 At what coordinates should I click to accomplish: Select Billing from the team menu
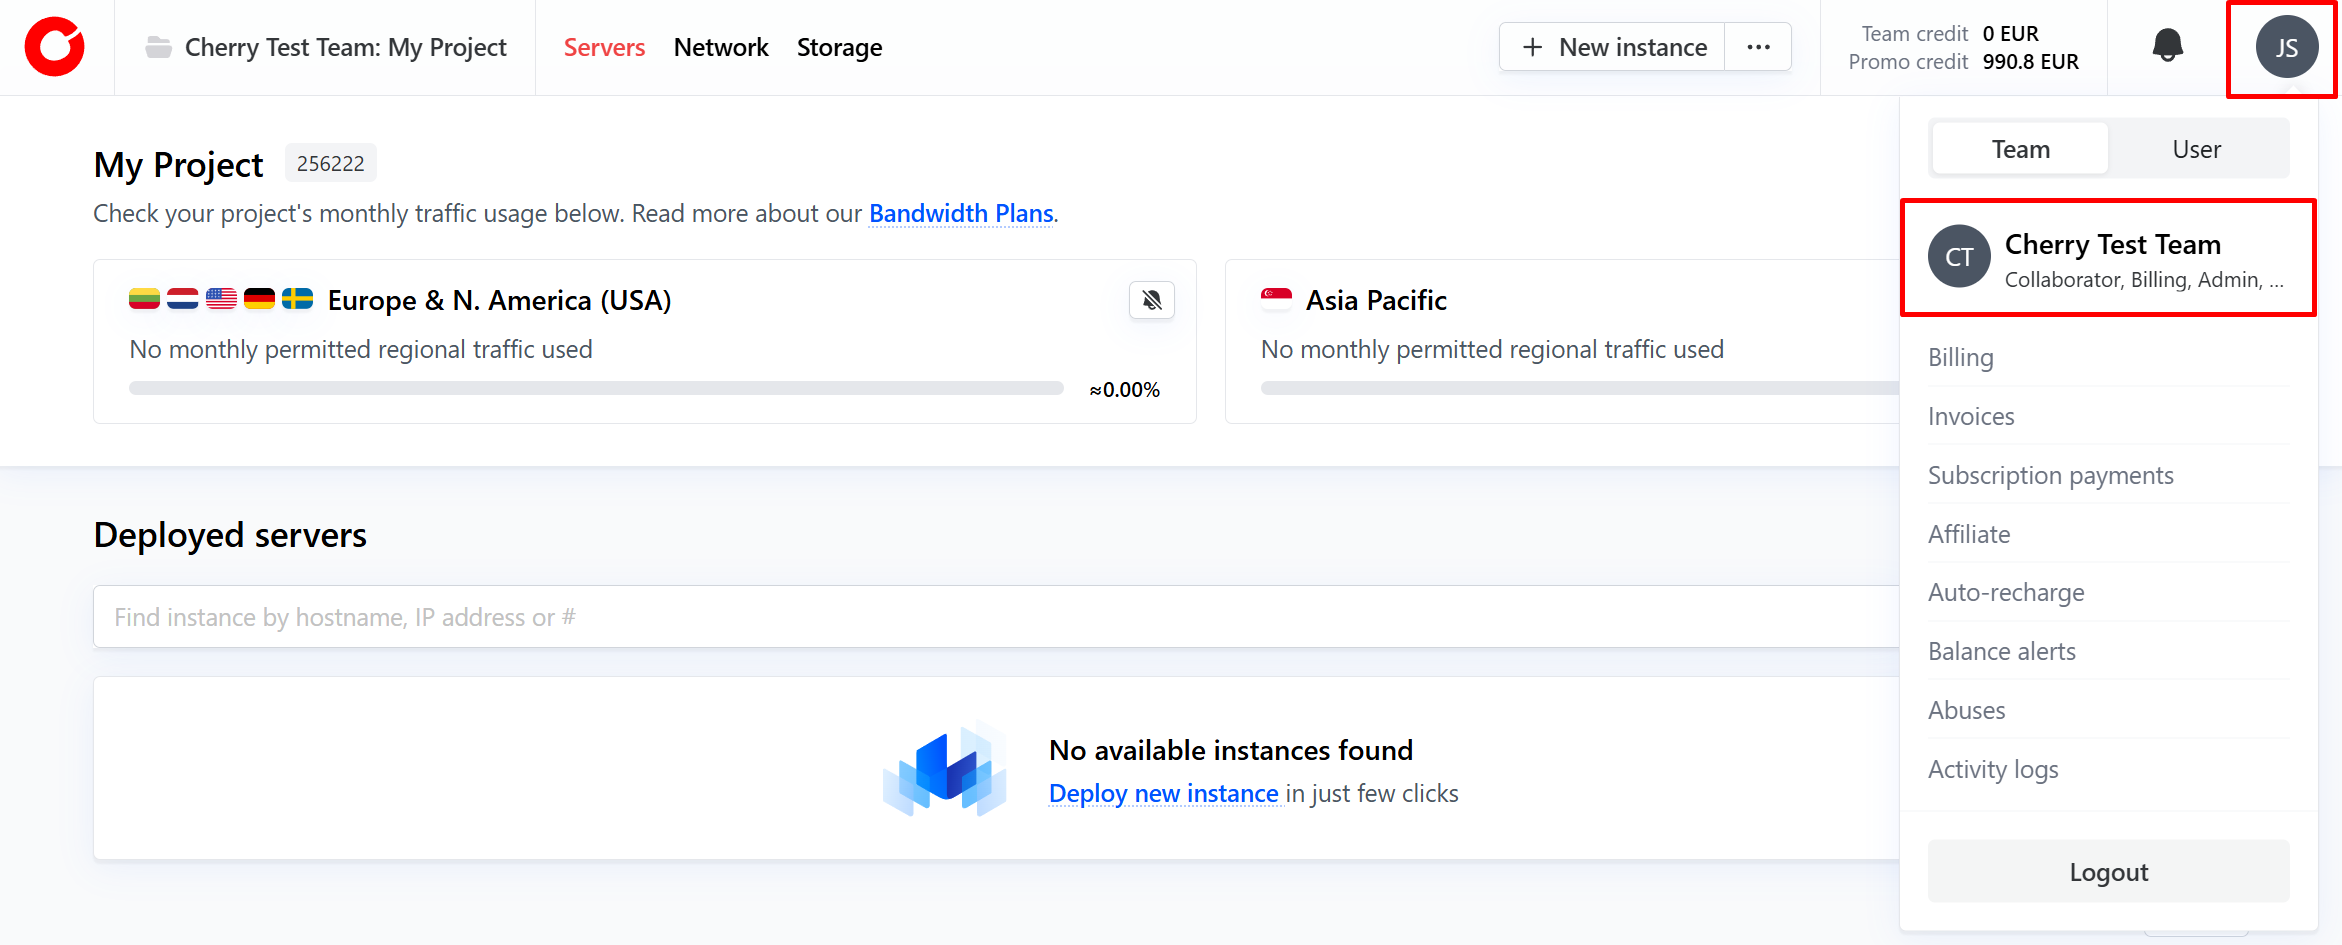pos(1960,357)
